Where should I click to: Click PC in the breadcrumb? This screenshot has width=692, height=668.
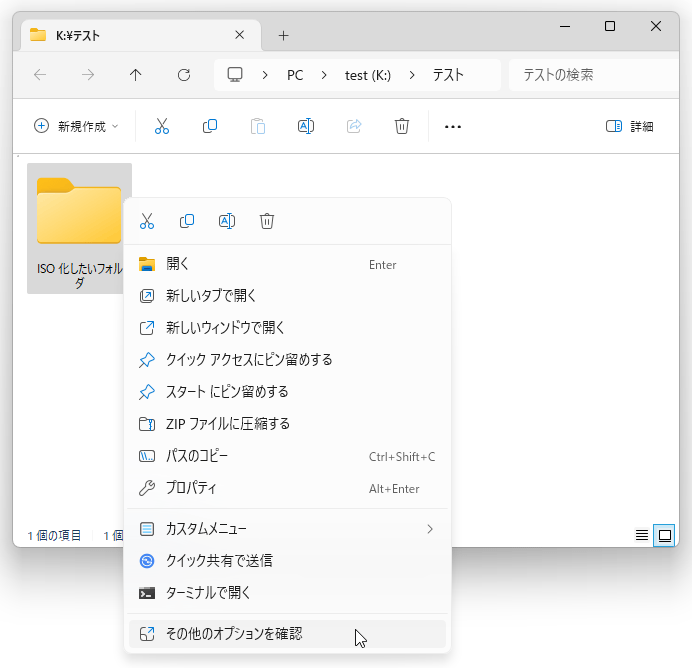[x=295, y=75]
